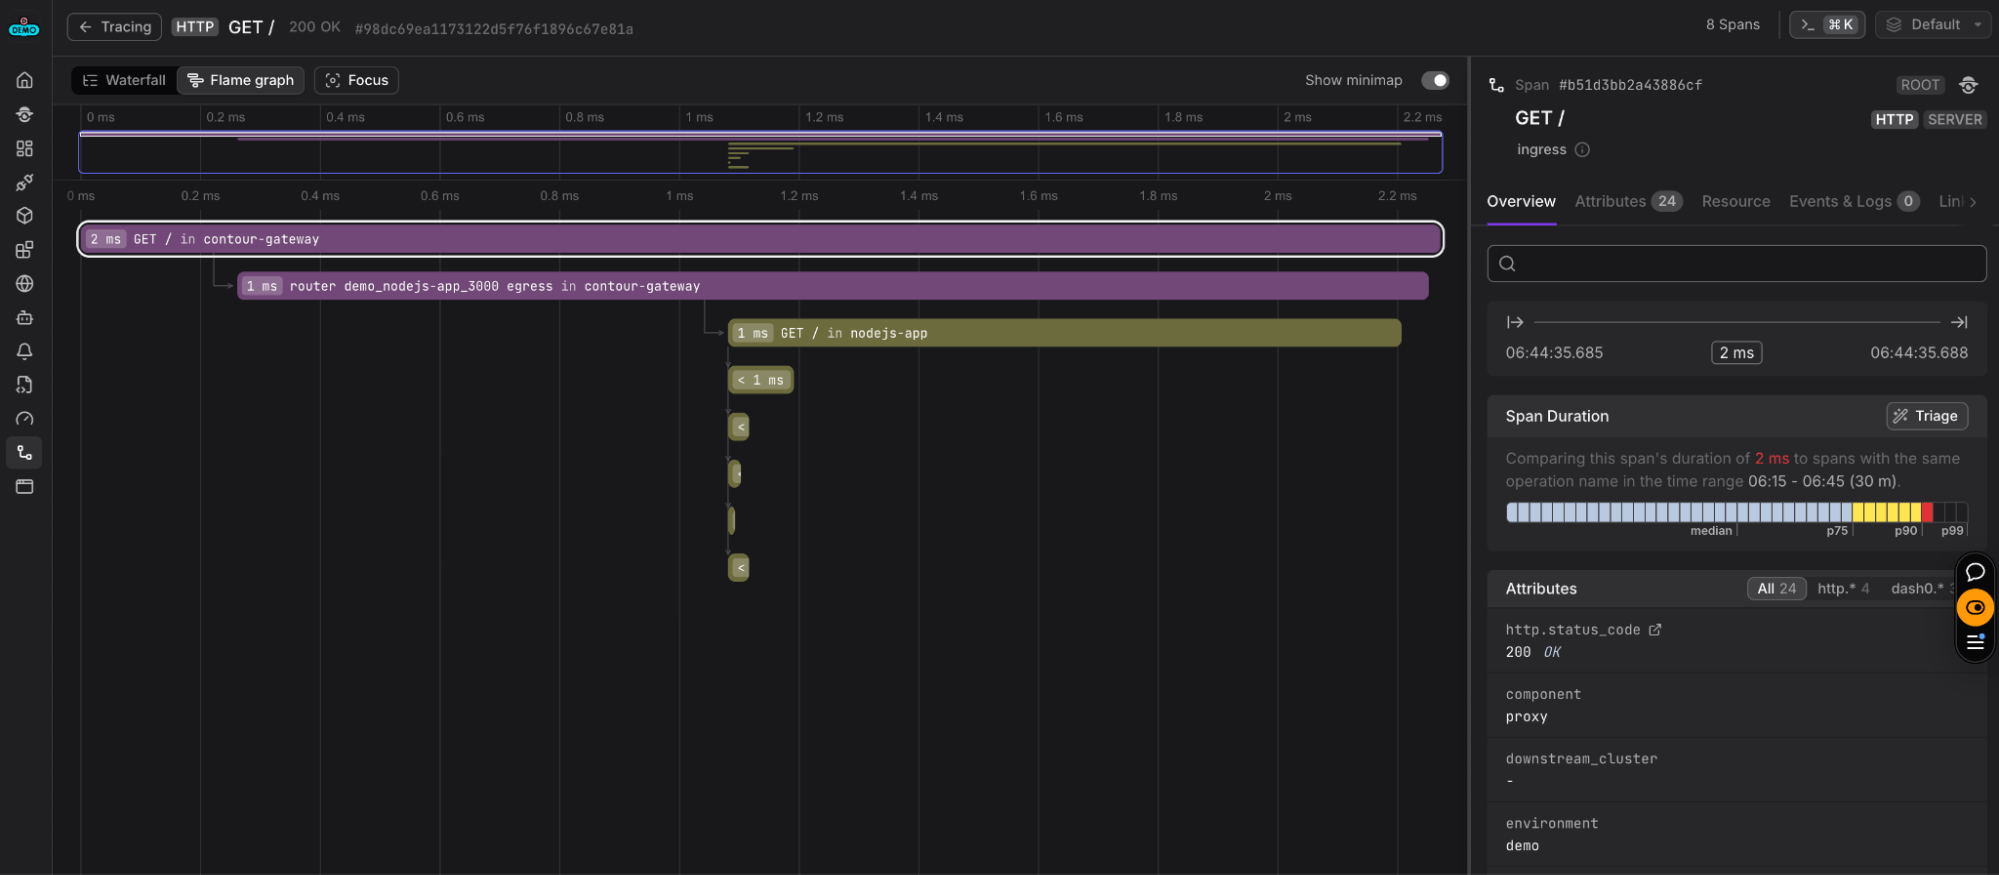Click the '8 Spans' count text

pos(1732,25)
